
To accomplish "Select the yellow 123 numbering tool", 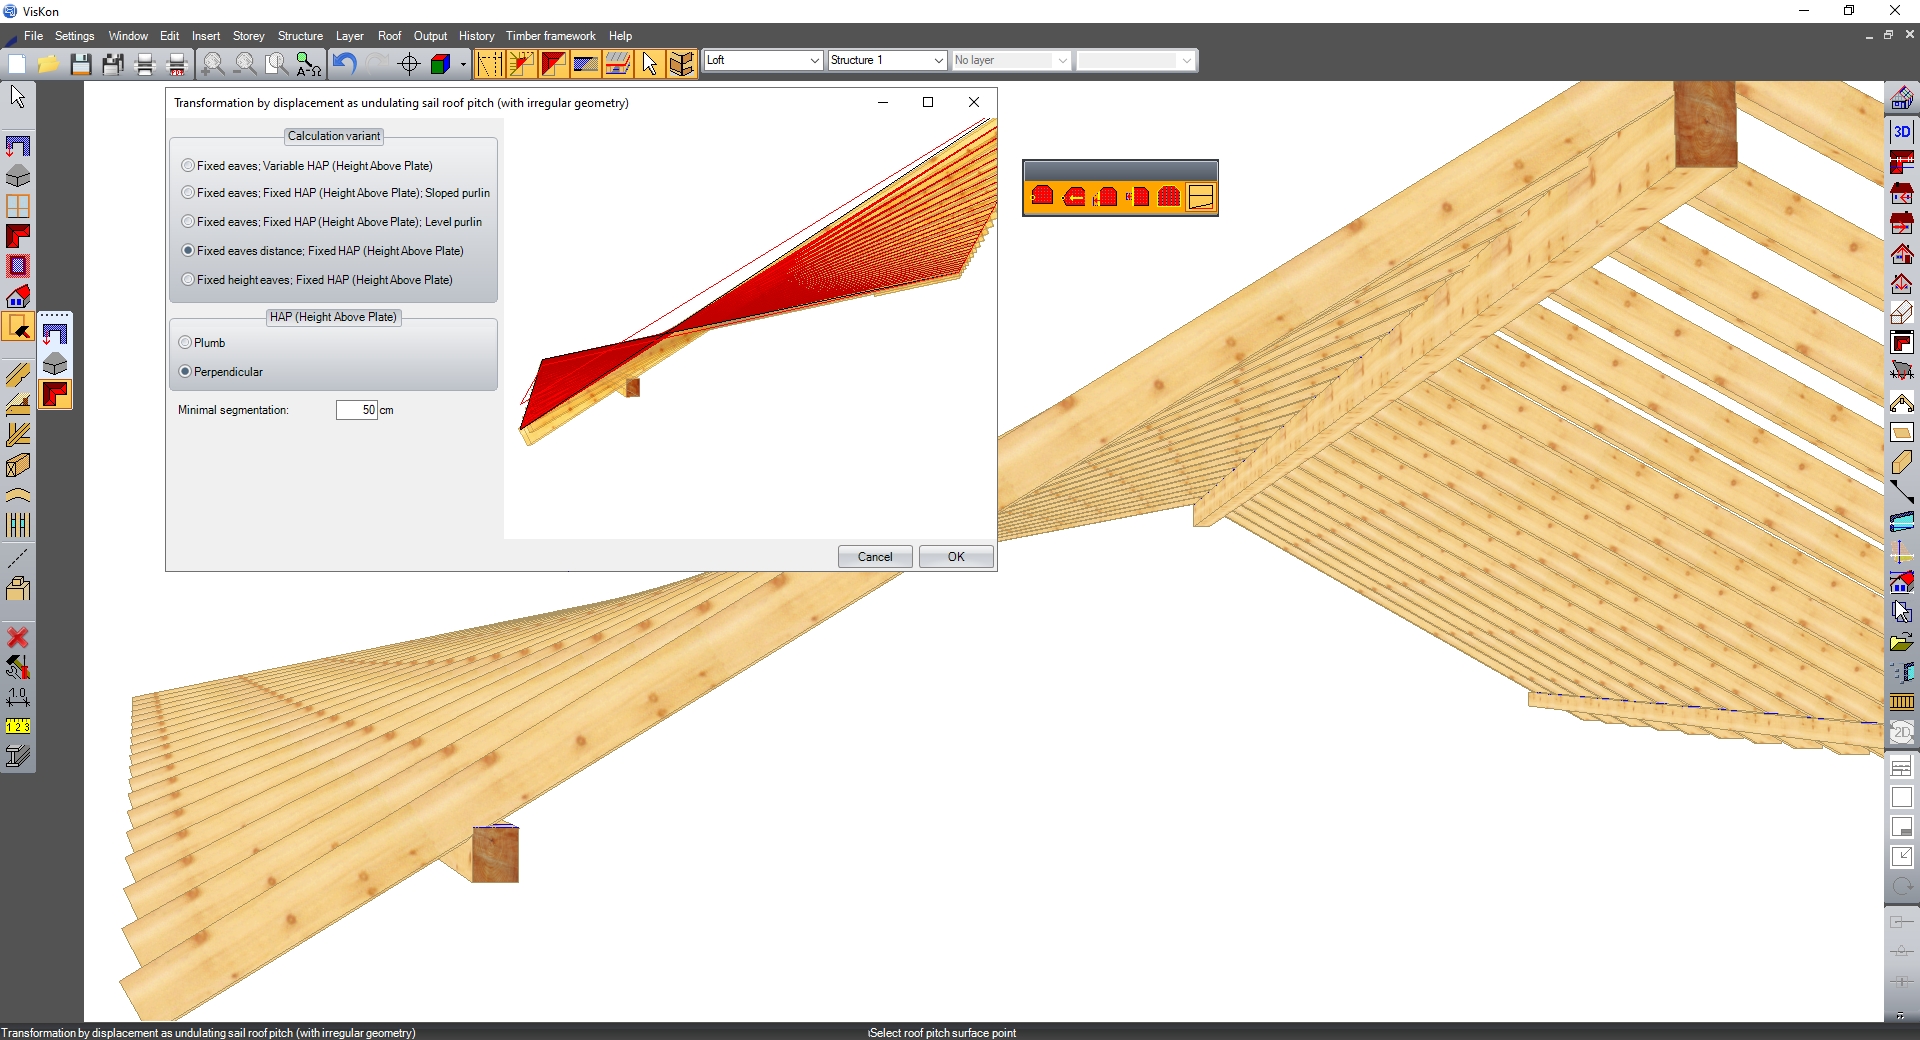I will click(18, 726).
